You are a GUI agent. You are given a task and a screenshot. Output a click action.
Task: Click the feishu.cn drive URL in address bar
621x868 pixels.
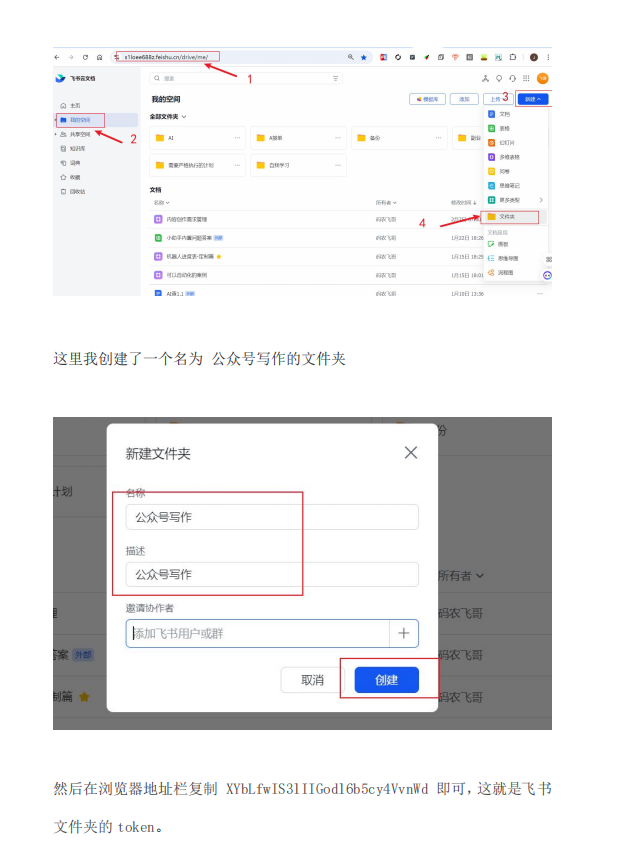(166, 57)
